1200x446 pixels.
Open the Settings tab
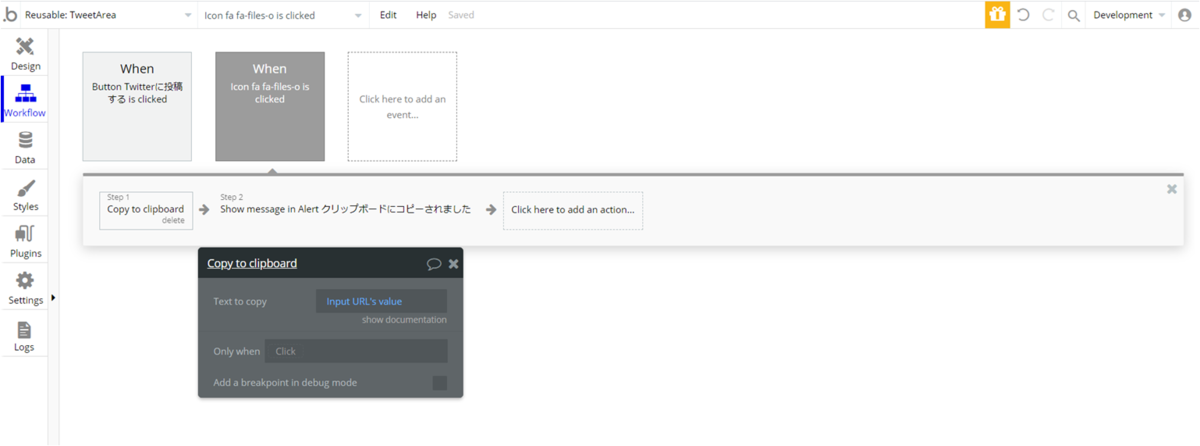25,288
